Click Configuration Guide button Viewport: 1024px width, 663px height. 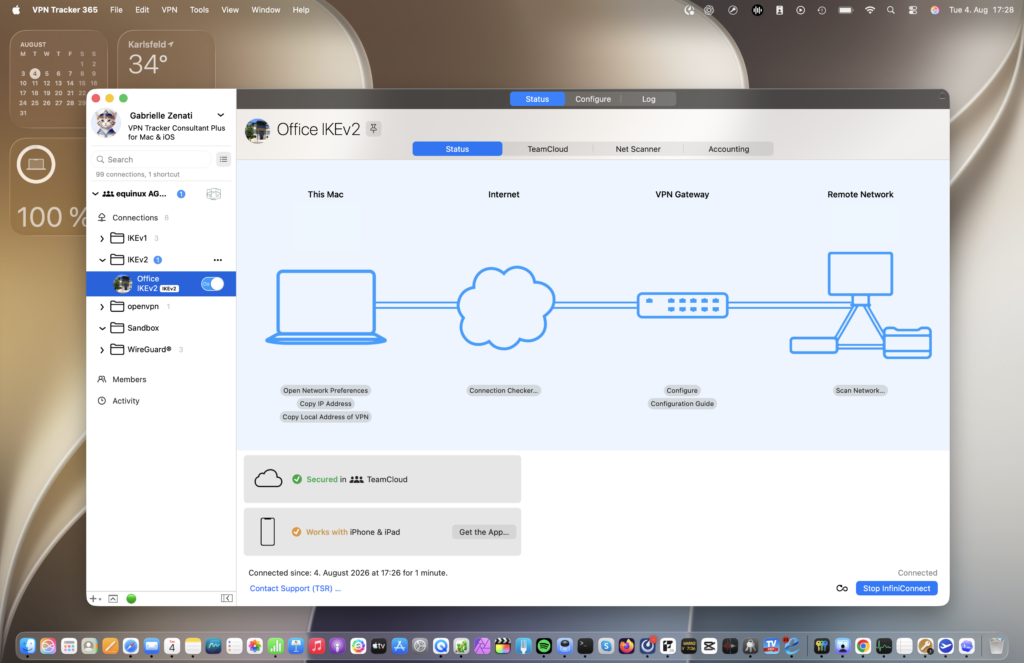tap(682, 404)
